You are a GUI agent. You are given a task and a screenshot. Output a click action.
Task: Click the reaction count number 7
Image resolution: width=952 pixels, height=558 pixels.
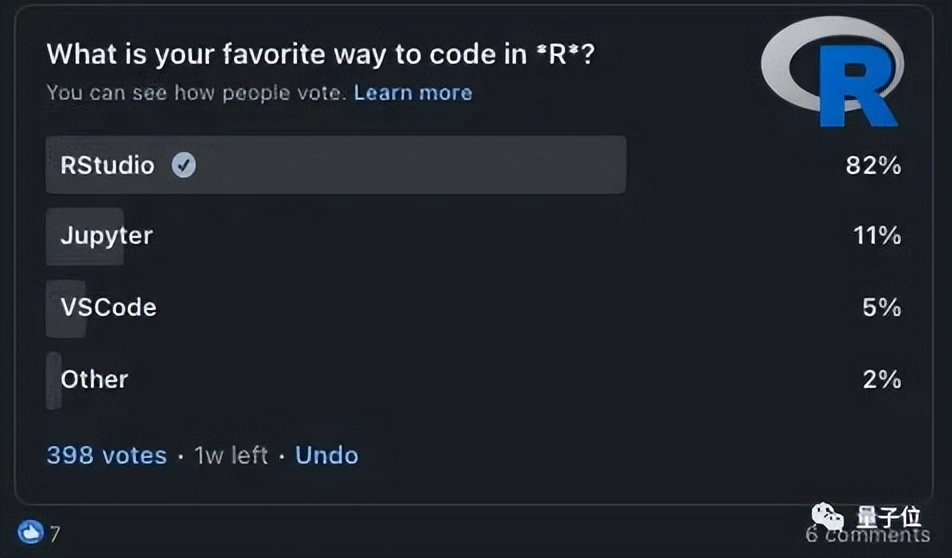pos(55,534)
